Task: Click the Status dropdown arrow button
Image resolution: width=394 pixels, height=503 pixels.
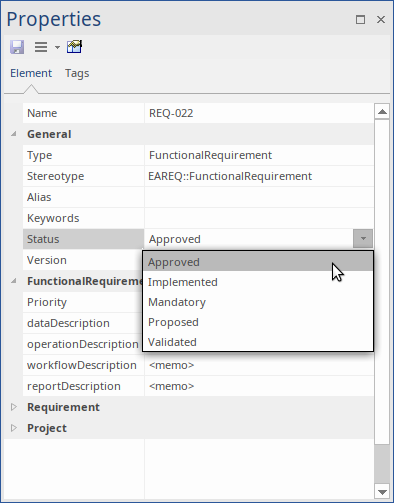Action: (363, 239)
